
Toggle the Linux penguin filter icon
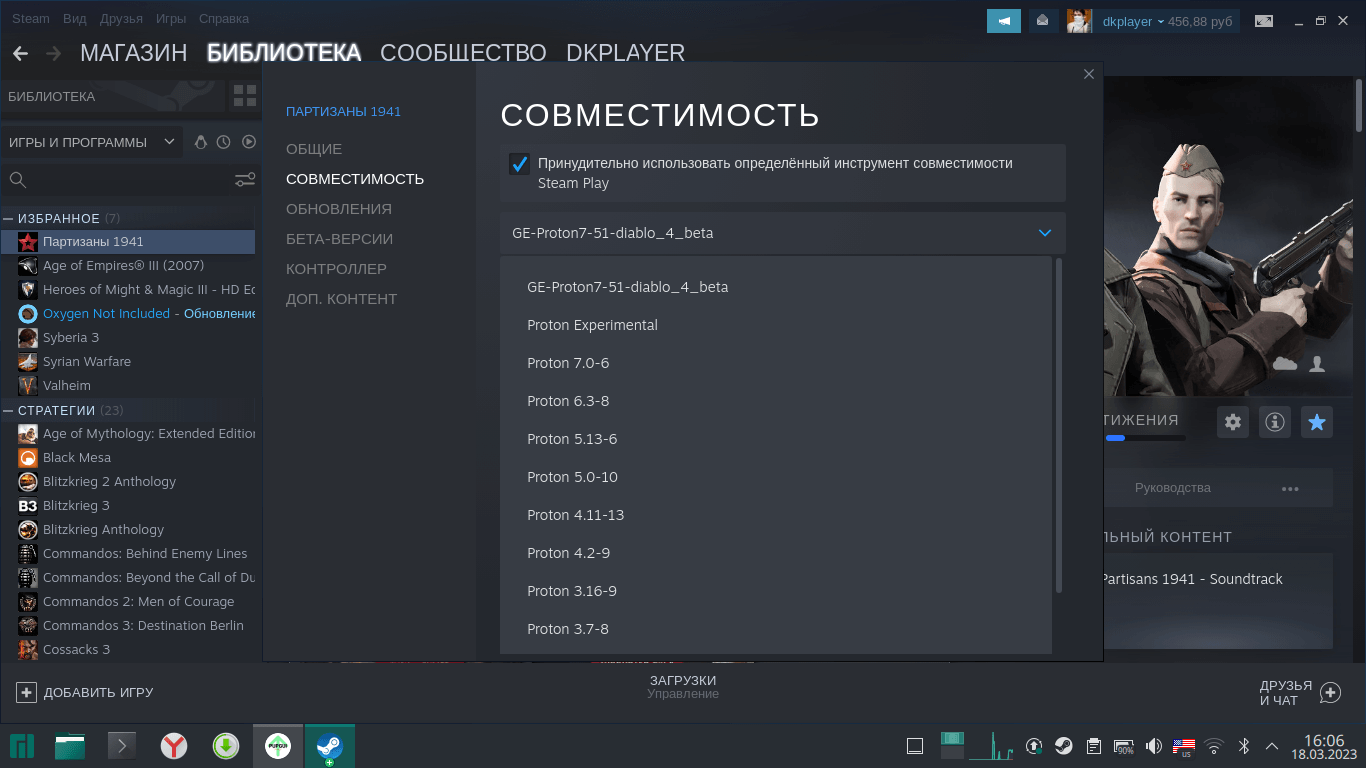pyautogui.click(x=200, y=142)
